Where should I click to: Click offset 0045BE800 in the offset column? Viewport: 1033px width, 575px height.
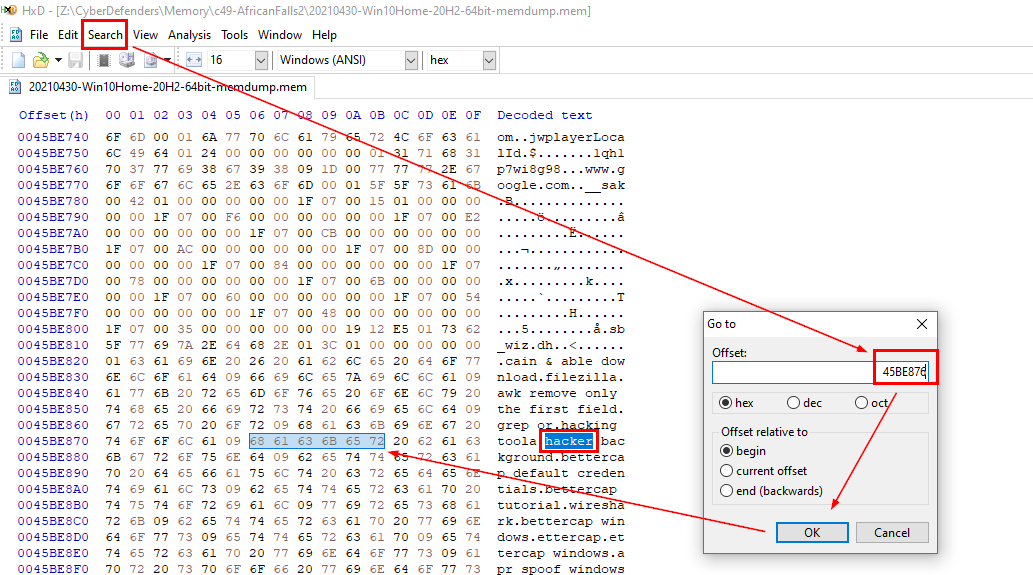pos(53,329)
